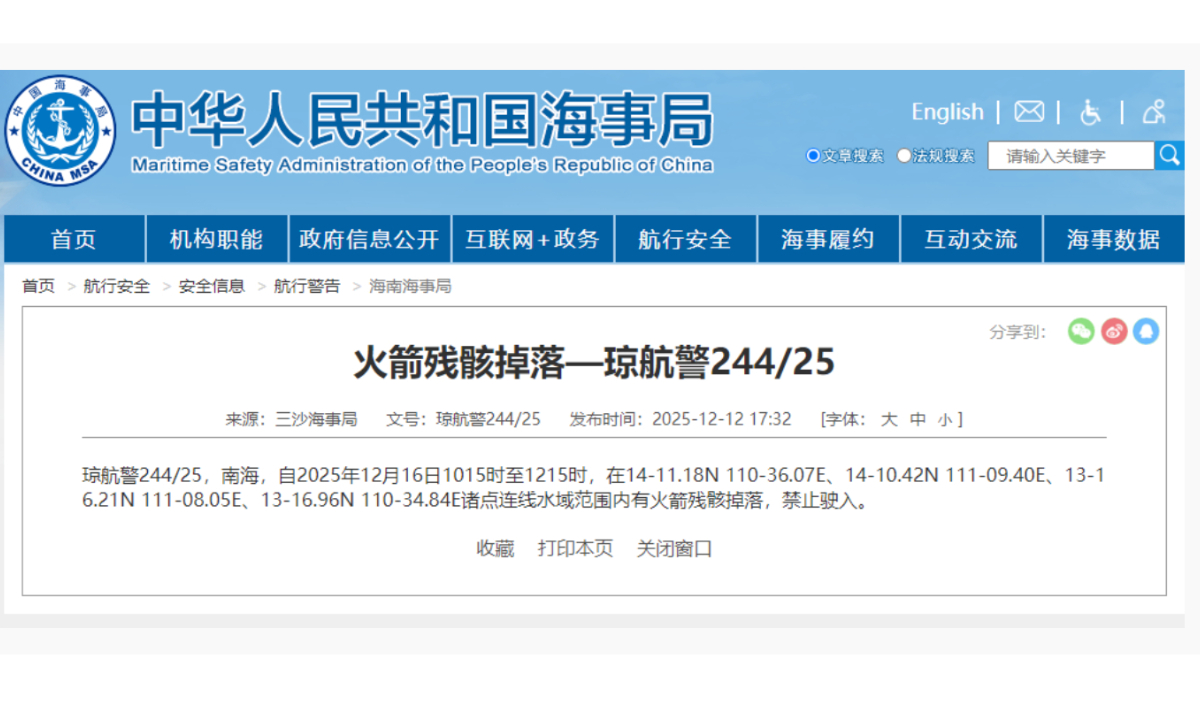Share via the blue QQ icon
Screen dimensions: 1200x720
(x=1147, y=331)
